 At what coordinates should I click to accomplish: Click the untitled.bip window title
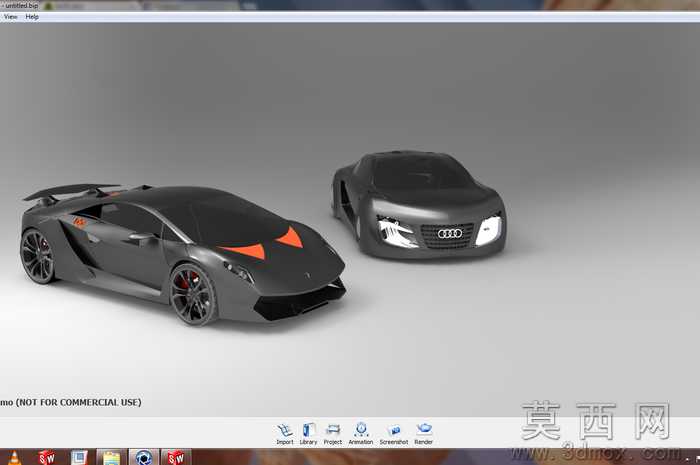(x=21, y=6)
